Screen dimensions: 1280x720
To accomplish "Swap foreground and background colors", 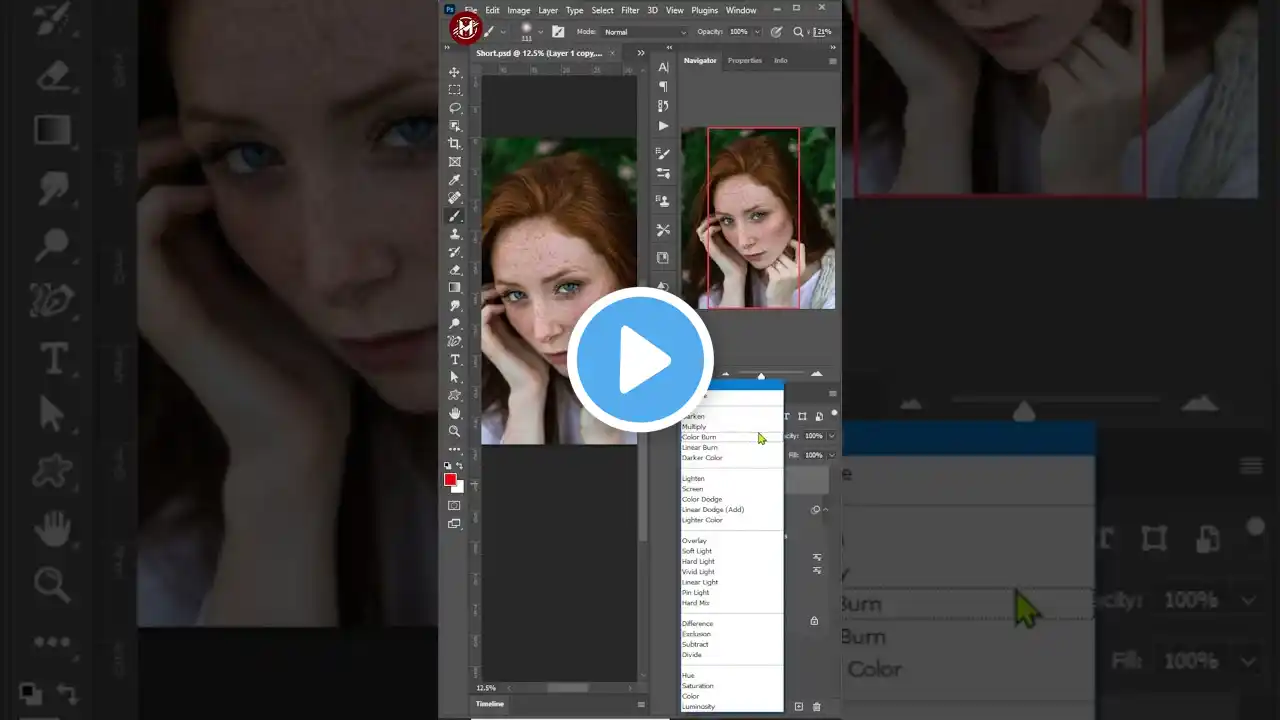I will (x=460, y=466).
